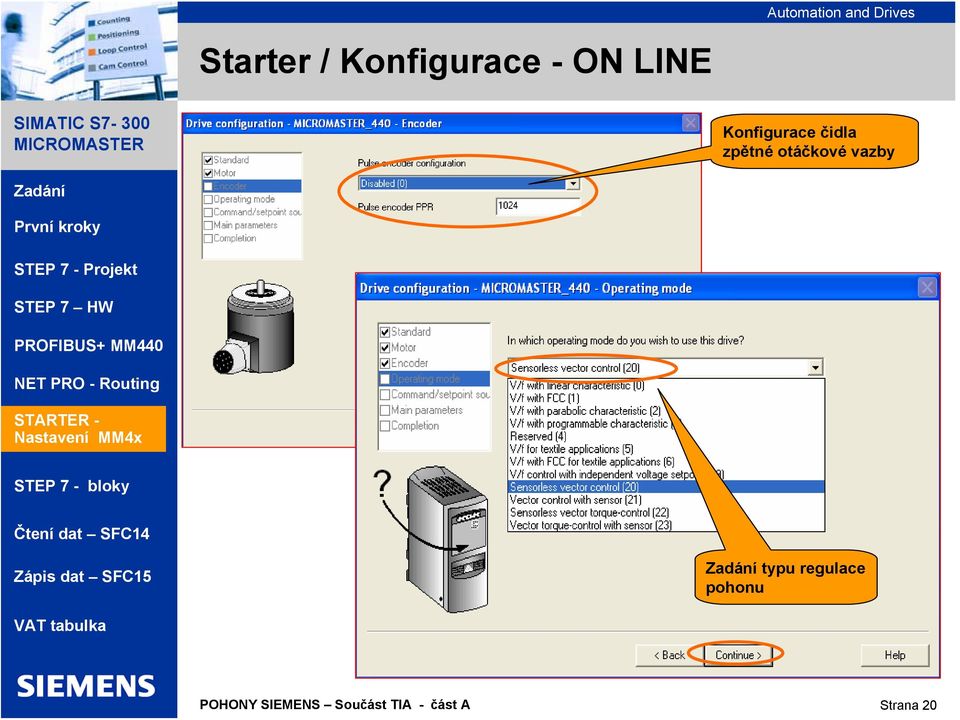
Task: Toggle Motor checkbox in Operating mode dialog
Action: pos(385,348)
